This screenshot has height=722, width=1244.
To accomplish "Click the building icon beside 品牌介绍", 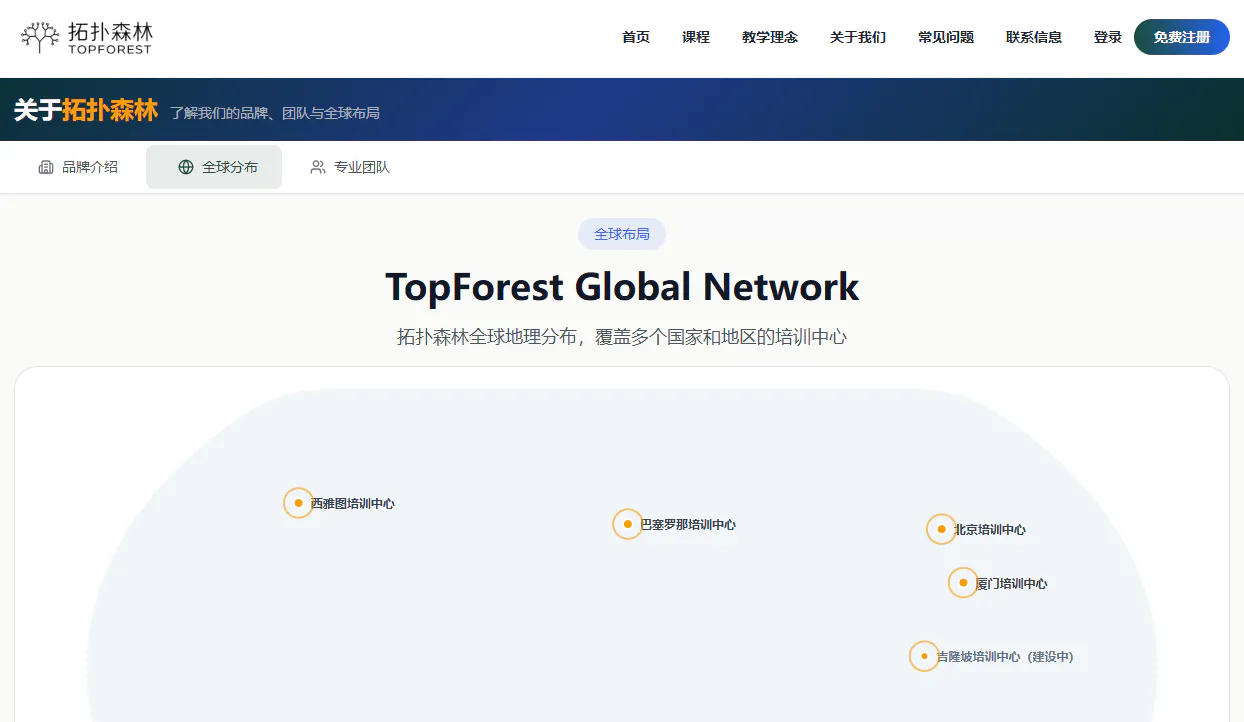I will coord(46,167).
